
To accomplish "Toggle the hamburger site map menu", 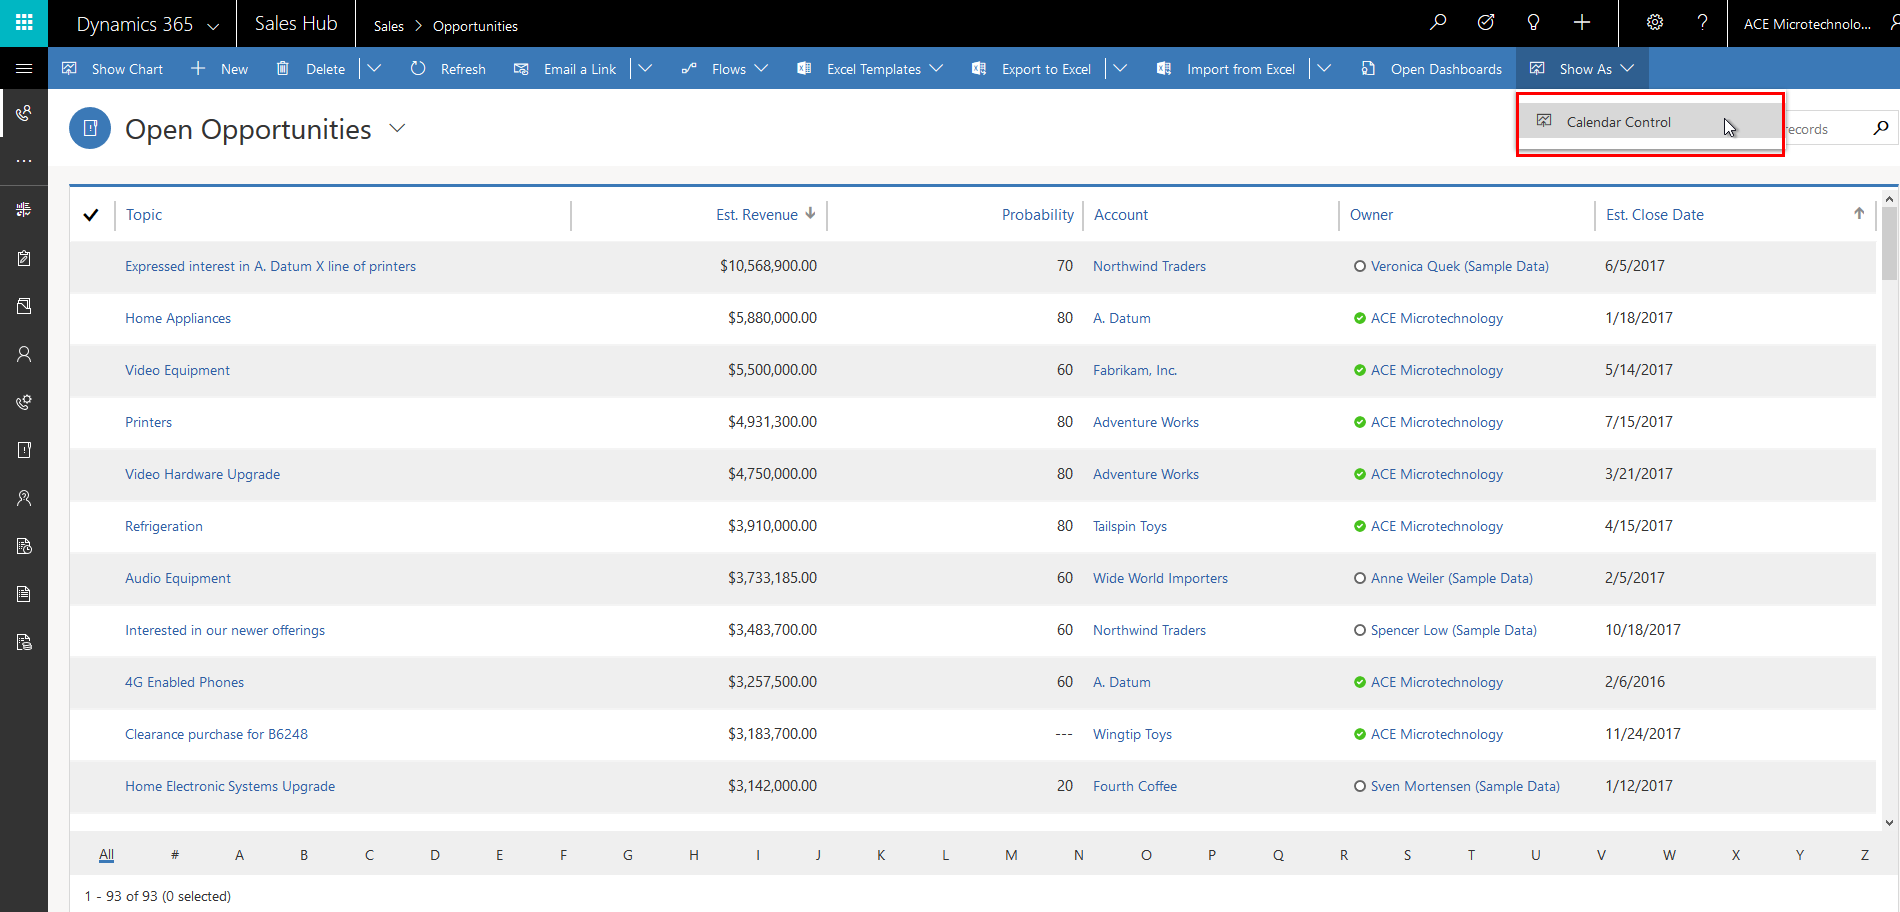I will pyautogui.click(x=24, y=68).
